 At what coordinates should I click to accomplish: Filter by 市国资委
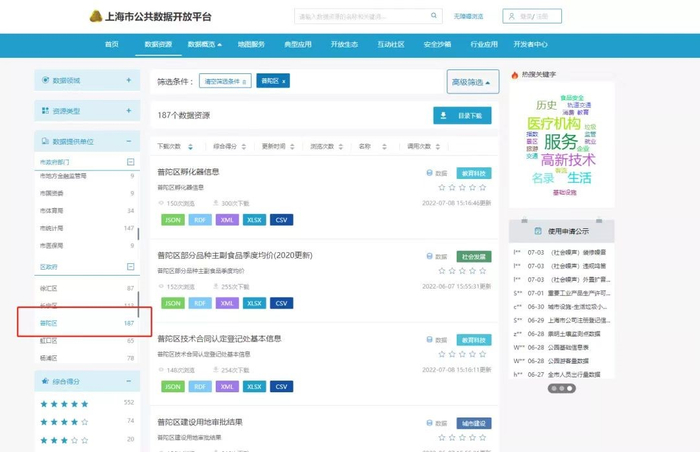(x=87, y=193)
